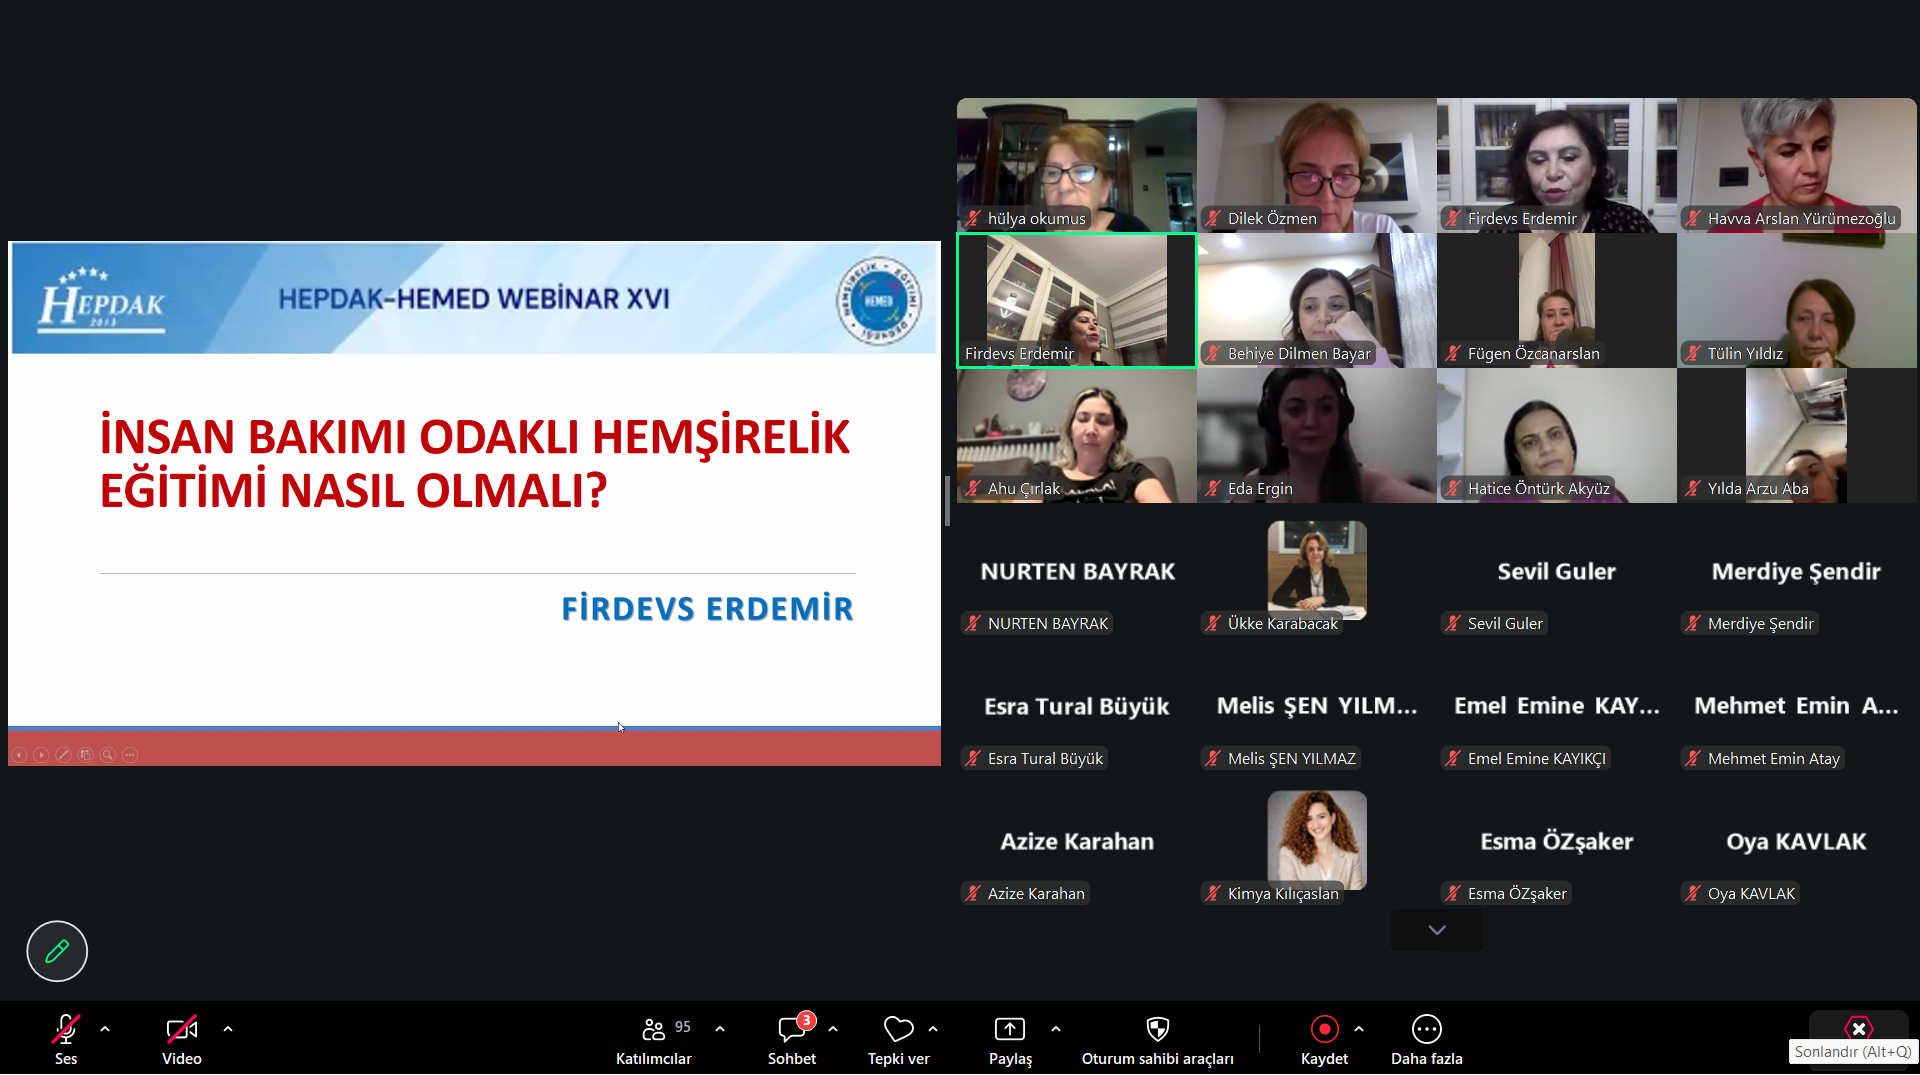Expand audio options arrow next to Ses

click(105, 1029)
